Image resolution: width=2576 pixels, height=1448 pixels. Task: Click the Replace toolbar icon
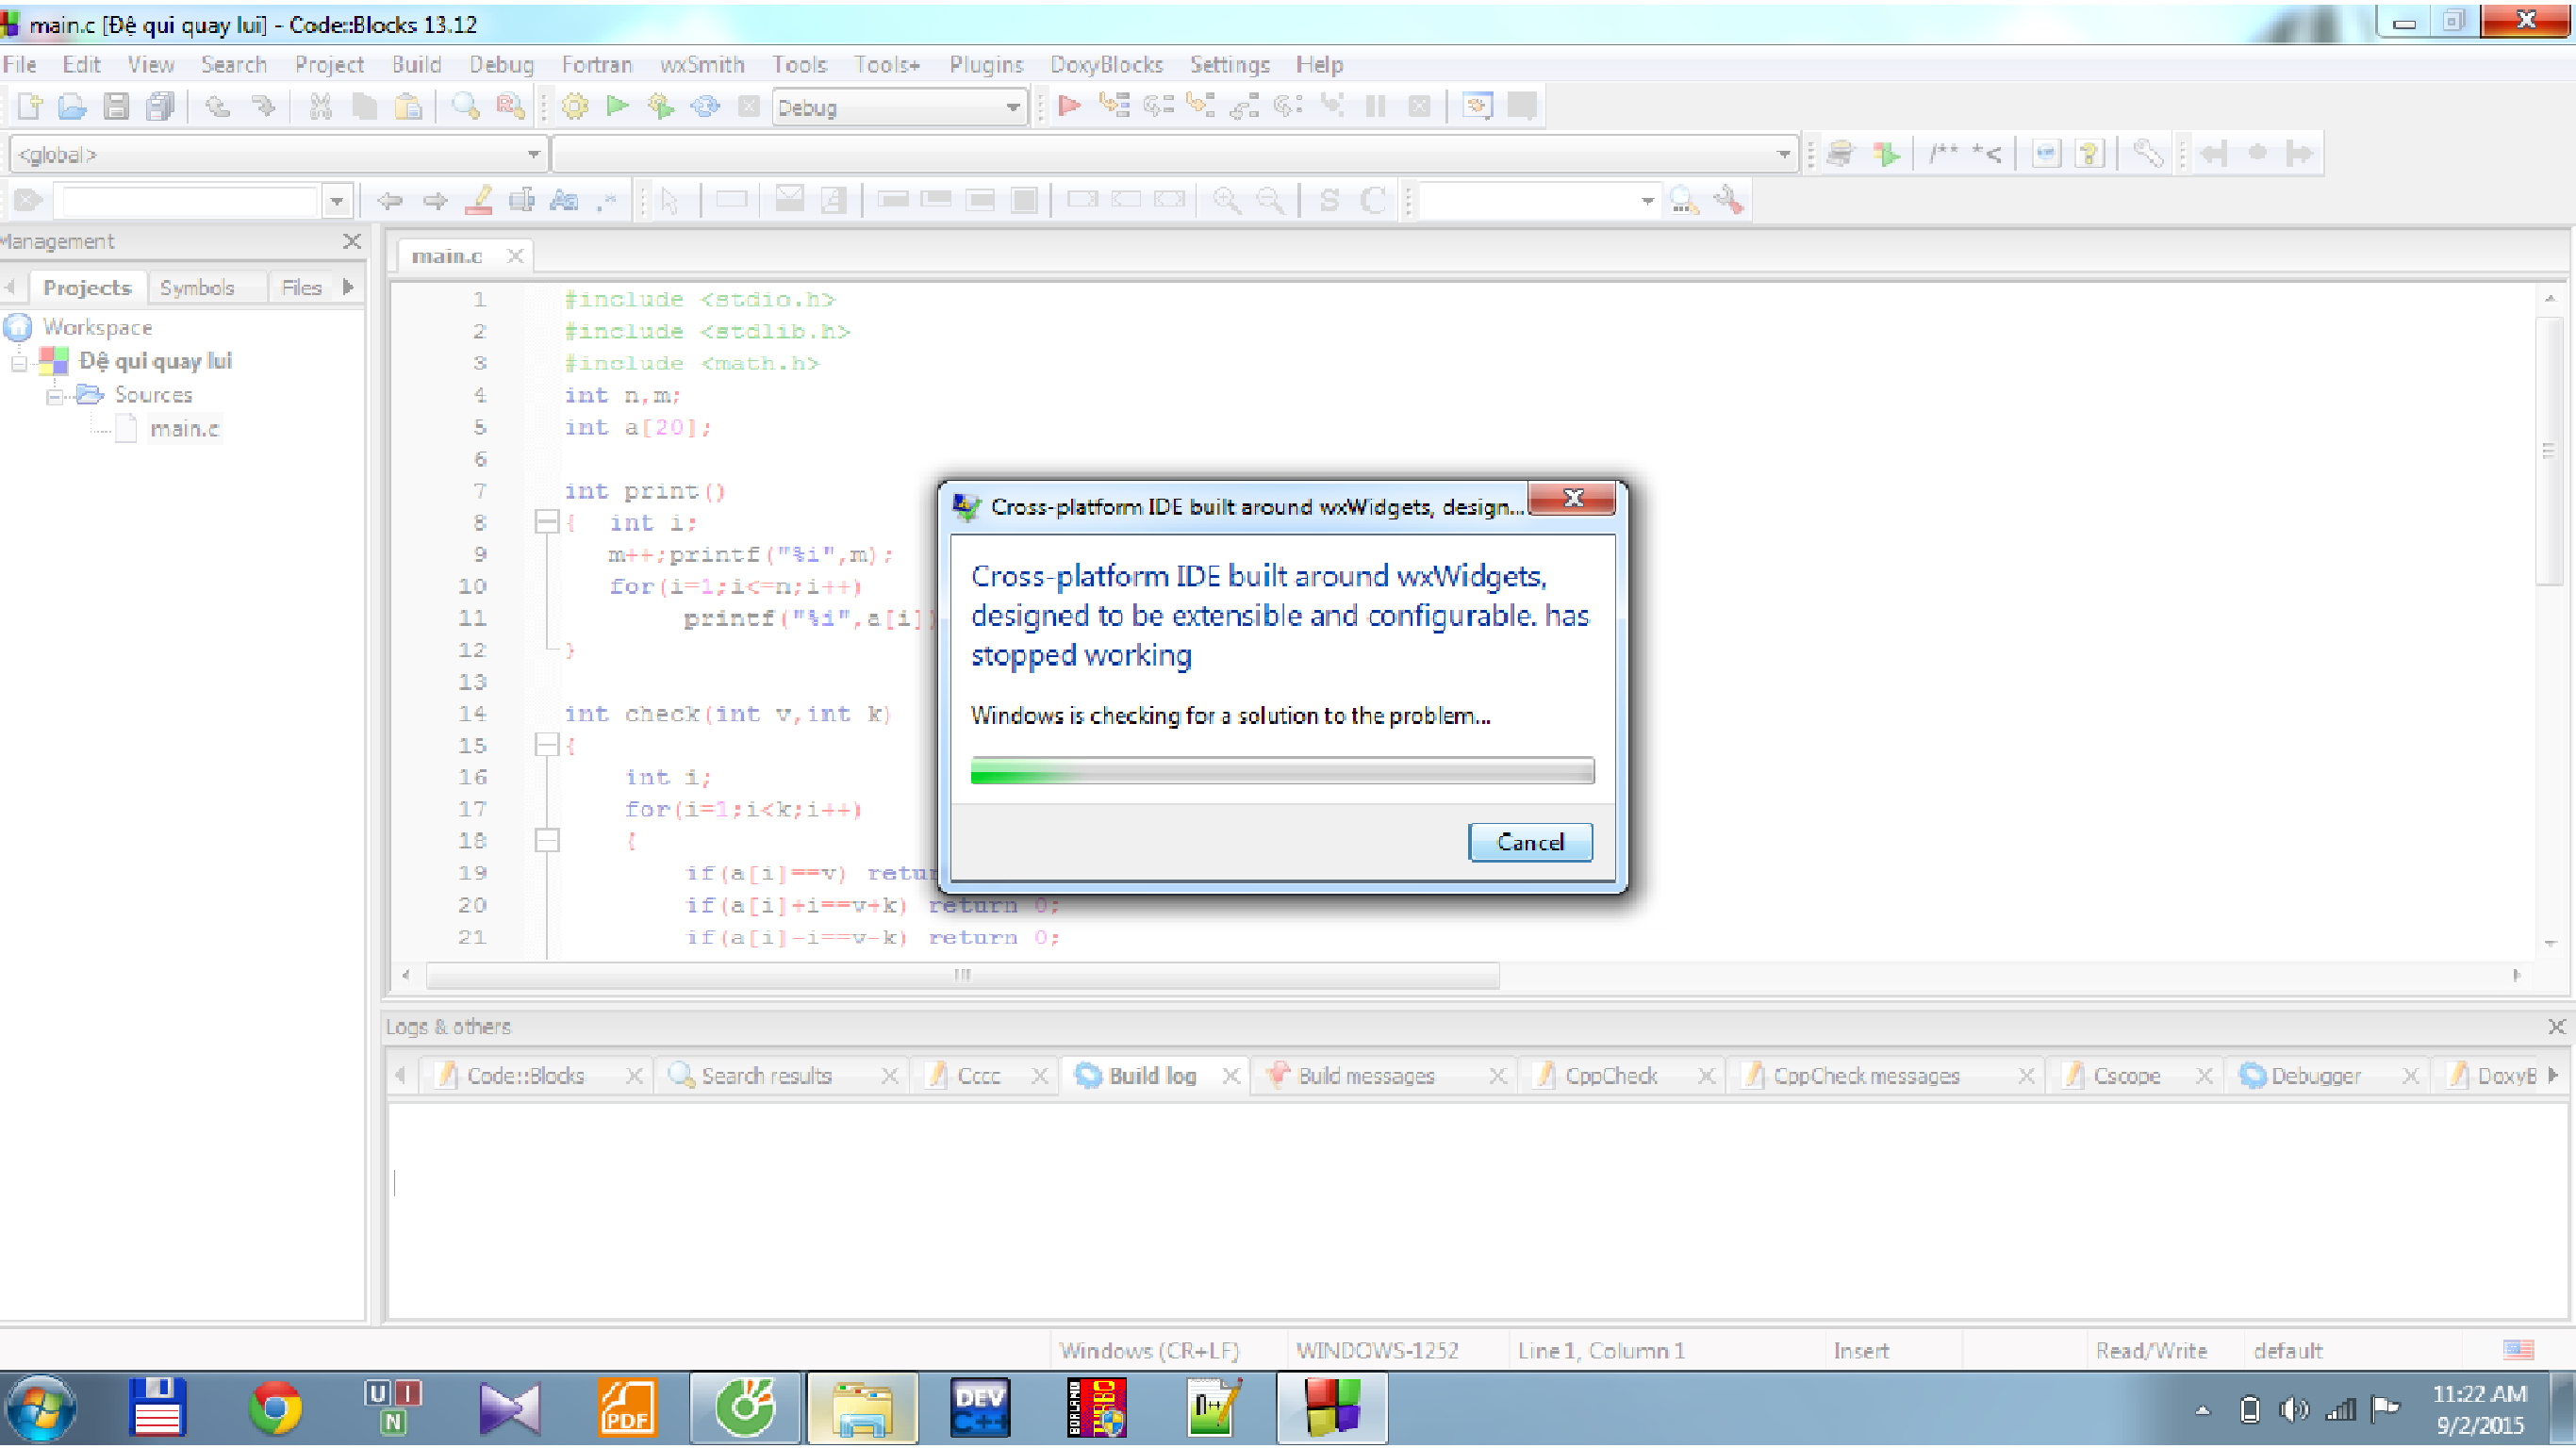[x=510, y=107]
